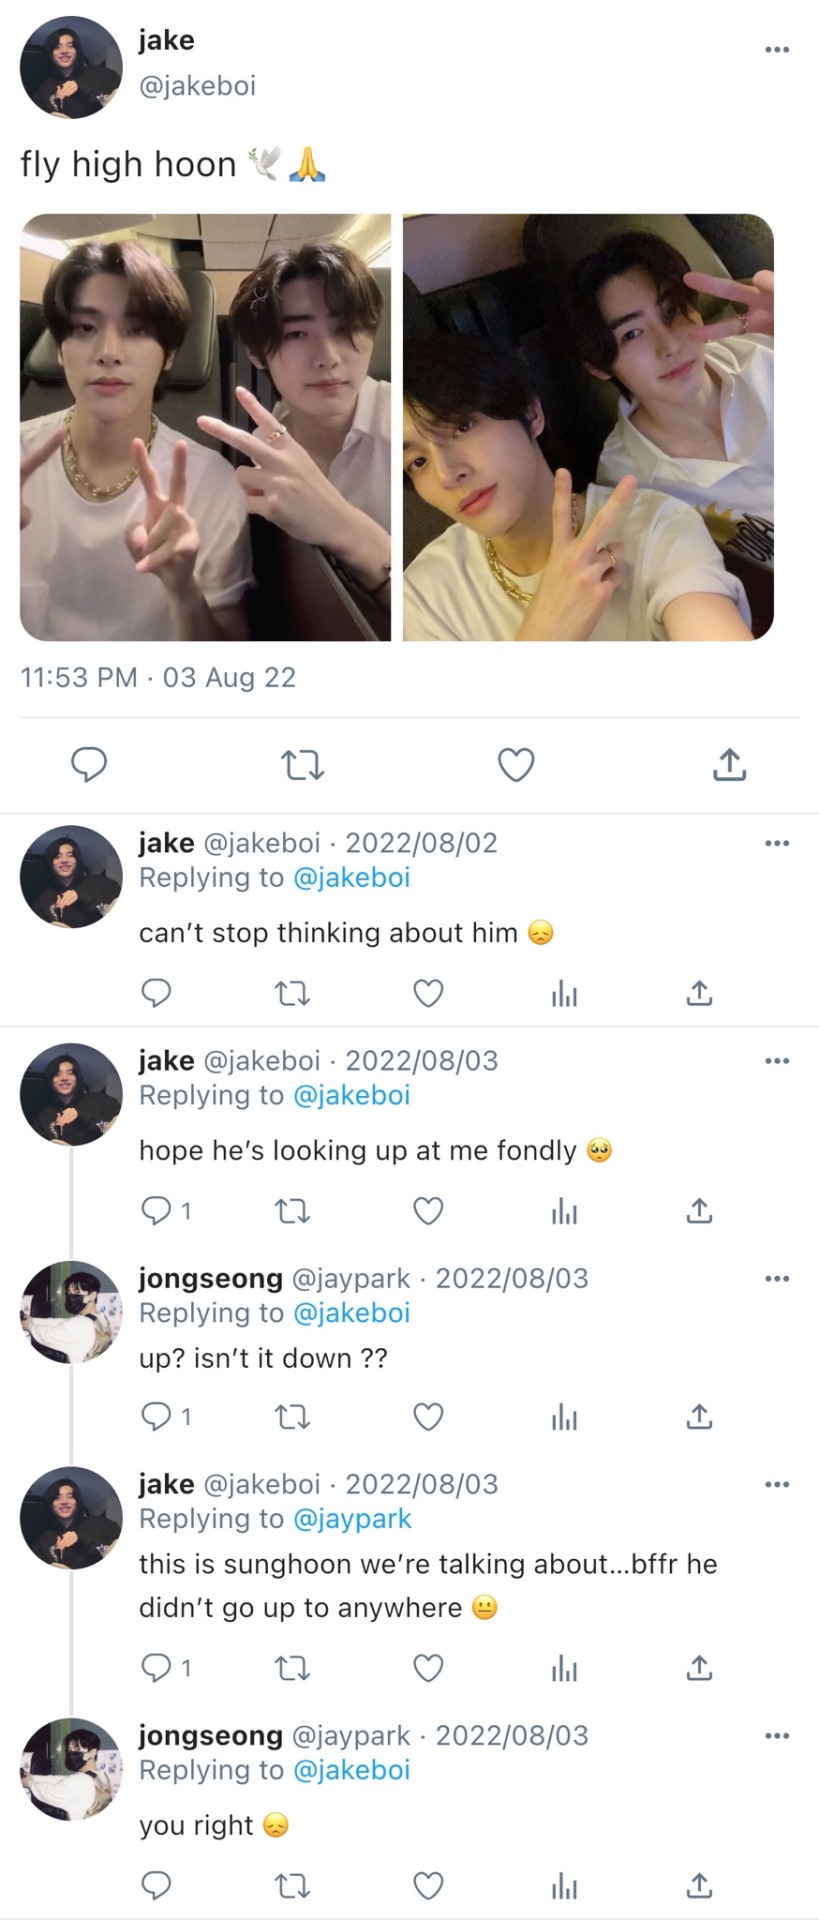Open the right selfie photo in the tweet
819x1920 pixels.
[x=588, y=427]
